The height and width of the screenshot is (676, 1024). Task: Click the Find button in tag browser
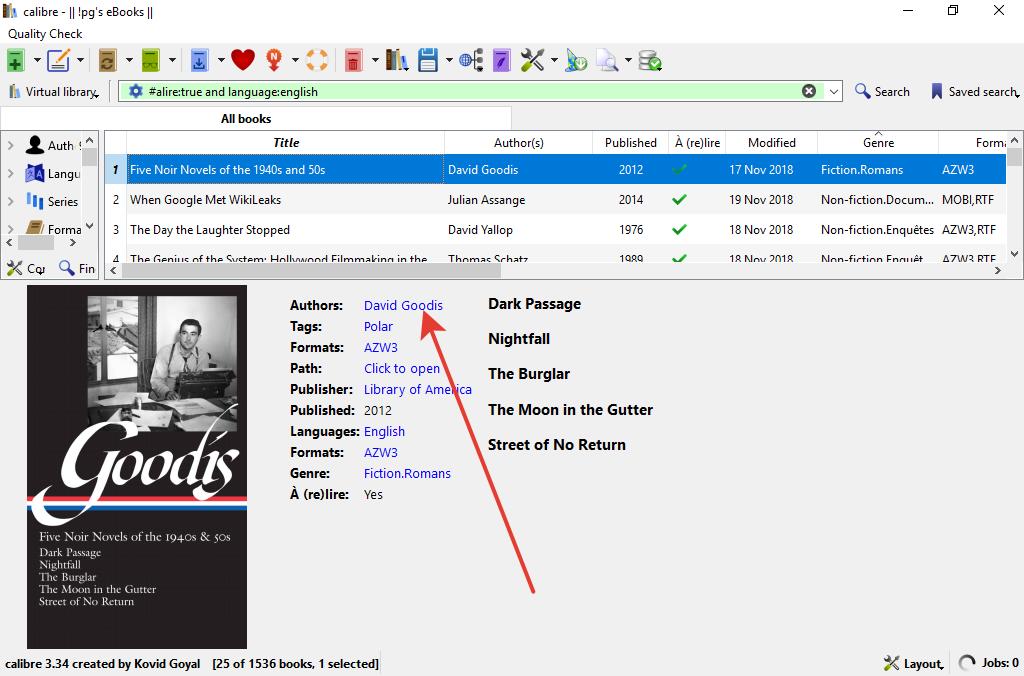[76, 268]
